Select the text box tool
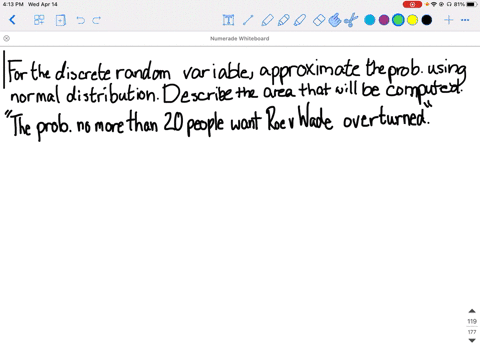Screen dimensions: 480x360 [x=228, y=20]
